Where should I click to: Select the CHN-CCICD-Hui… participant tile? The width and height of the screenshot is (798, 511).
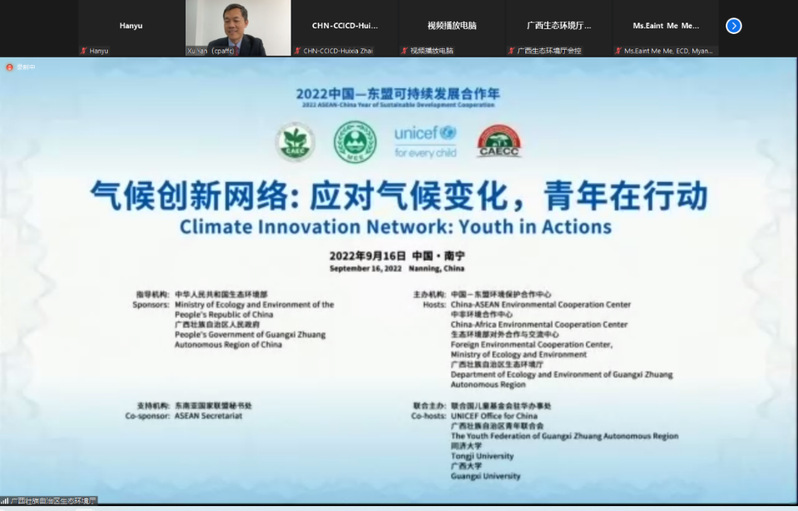click(x=345, y=28)
